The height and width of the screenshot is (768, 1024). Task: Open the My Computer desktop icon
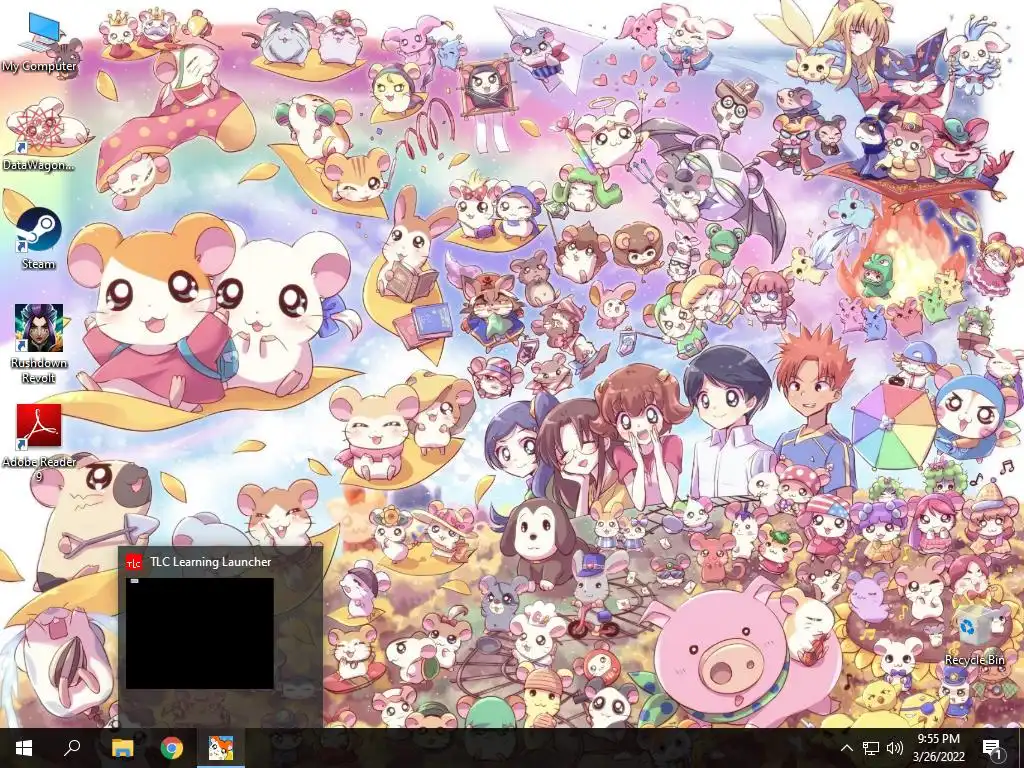click(39, 42)
